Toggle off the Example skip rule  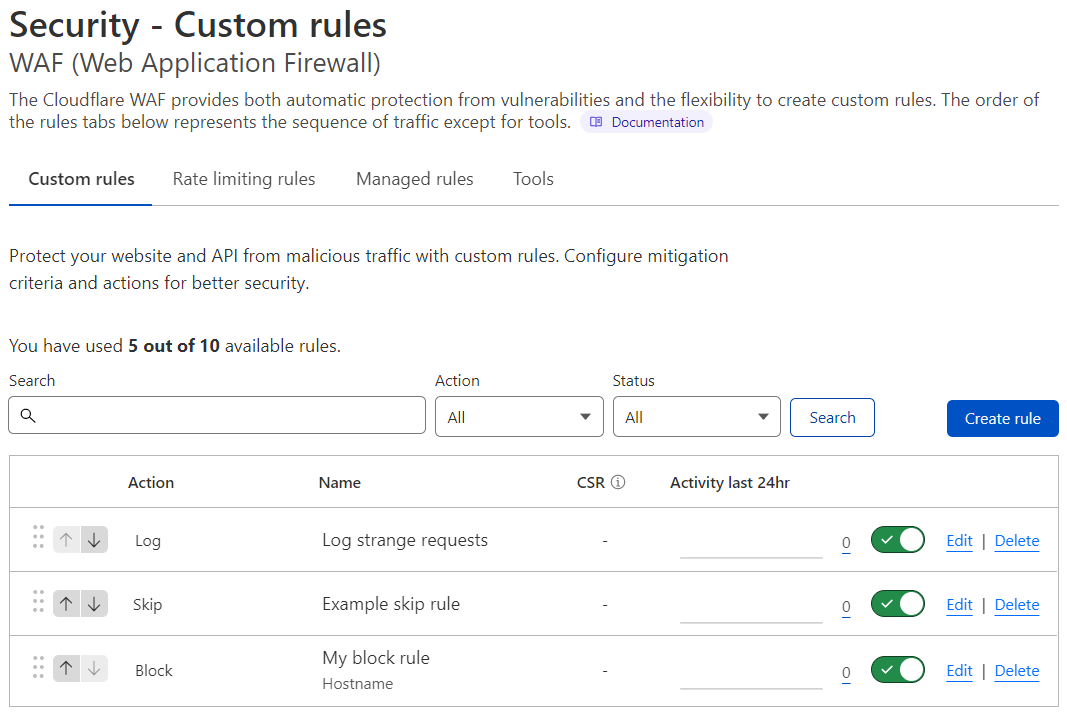coord(897,603)
